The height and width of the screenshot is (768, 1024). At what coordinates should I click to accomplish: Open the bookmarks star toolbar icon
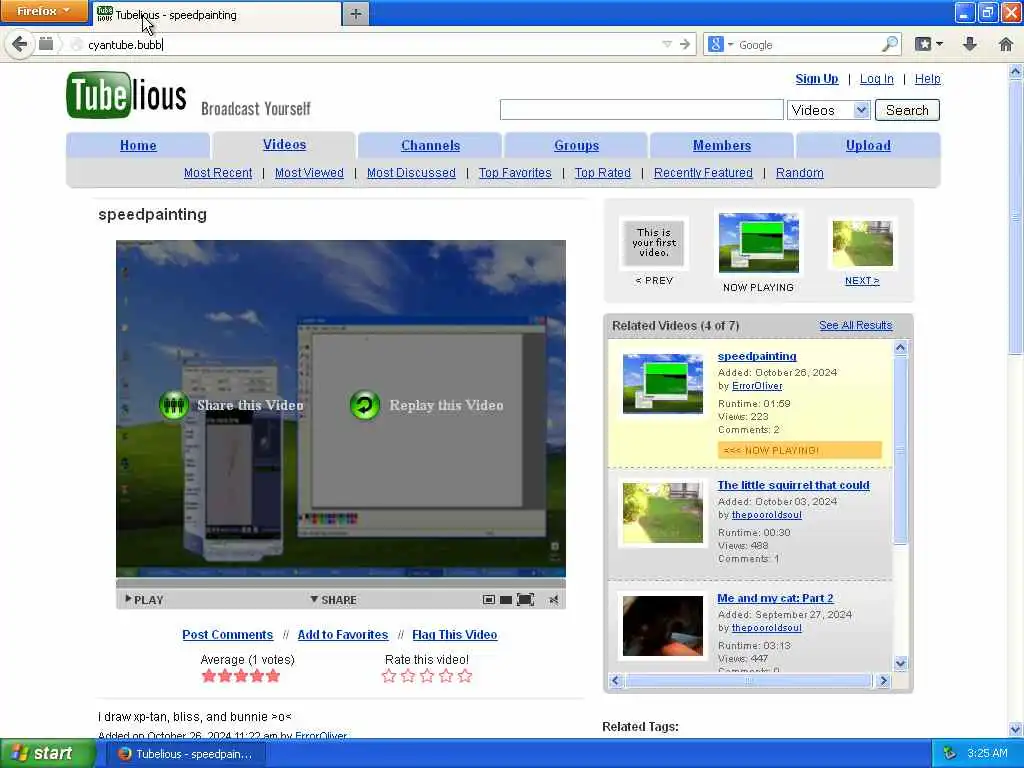point(923,44)
